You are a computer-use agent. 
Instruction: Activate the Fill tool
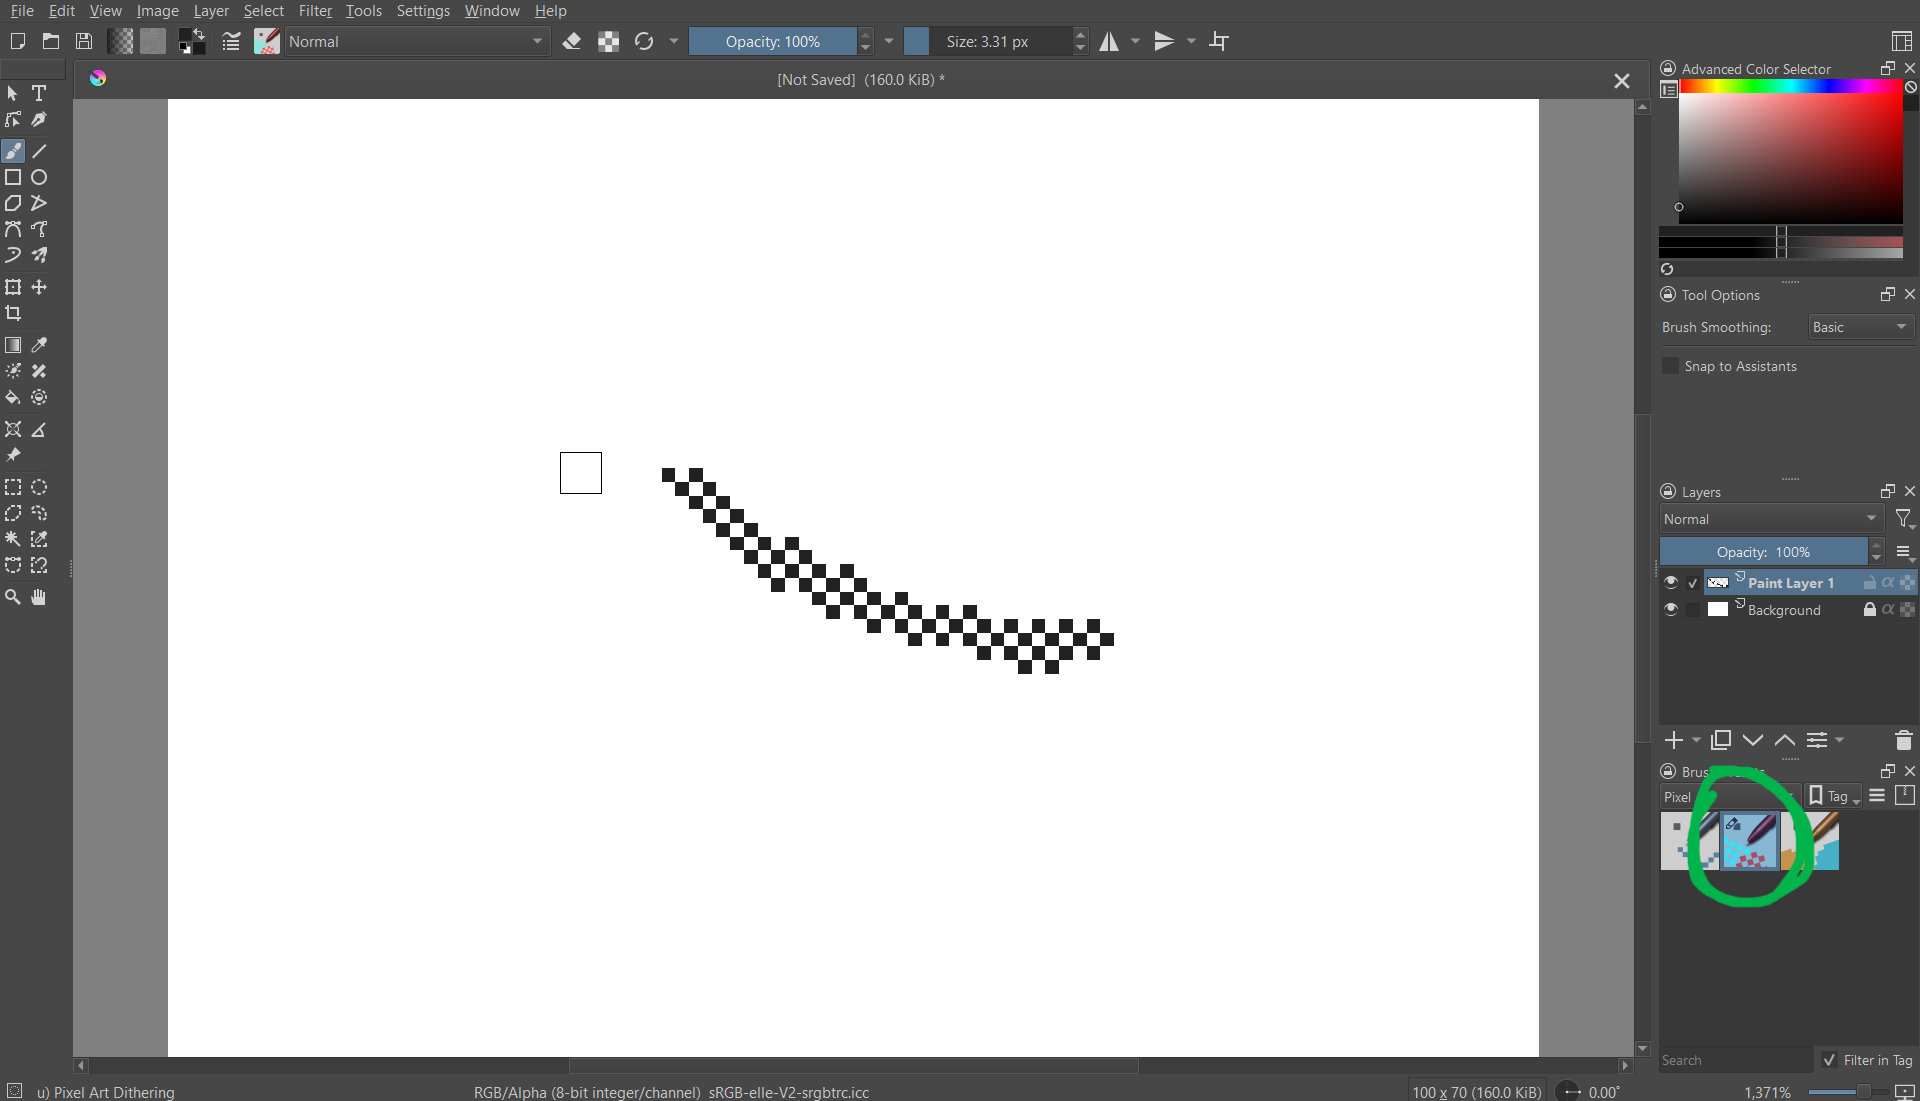[x=13, y=397]
